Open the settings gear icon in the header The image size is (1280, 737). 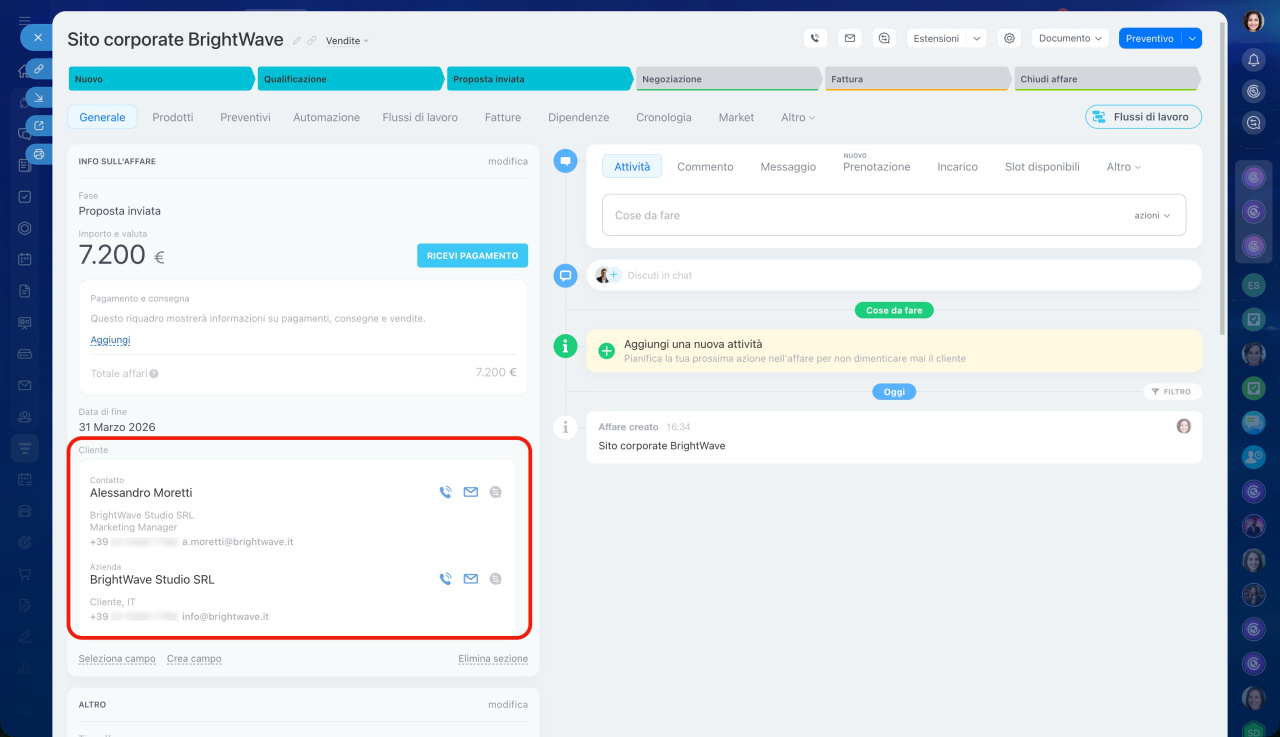point(1009,38)
